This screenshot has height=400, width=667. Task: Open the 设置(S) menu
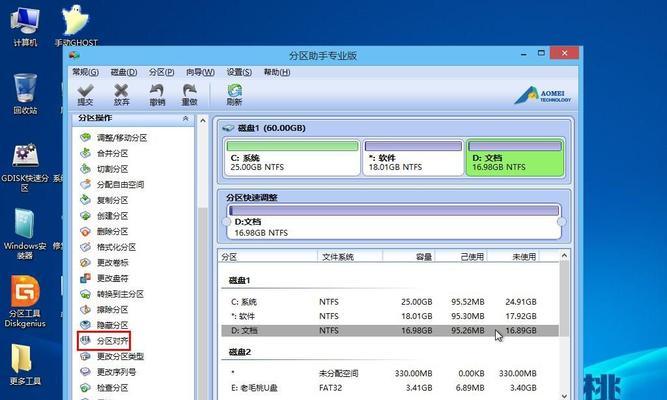[239, 72]
